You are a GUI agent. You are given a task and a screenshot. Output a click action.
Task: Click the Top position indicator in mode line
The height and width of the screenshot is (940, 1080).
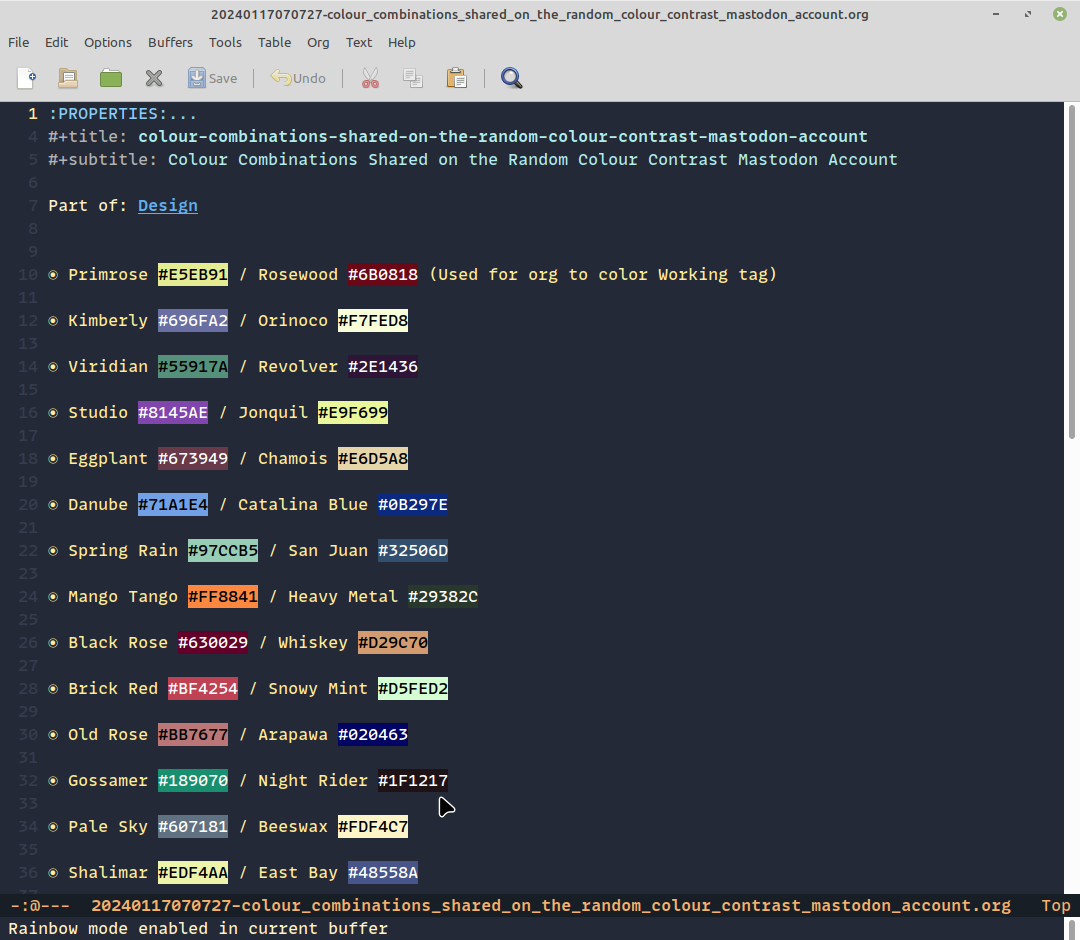1056,906
